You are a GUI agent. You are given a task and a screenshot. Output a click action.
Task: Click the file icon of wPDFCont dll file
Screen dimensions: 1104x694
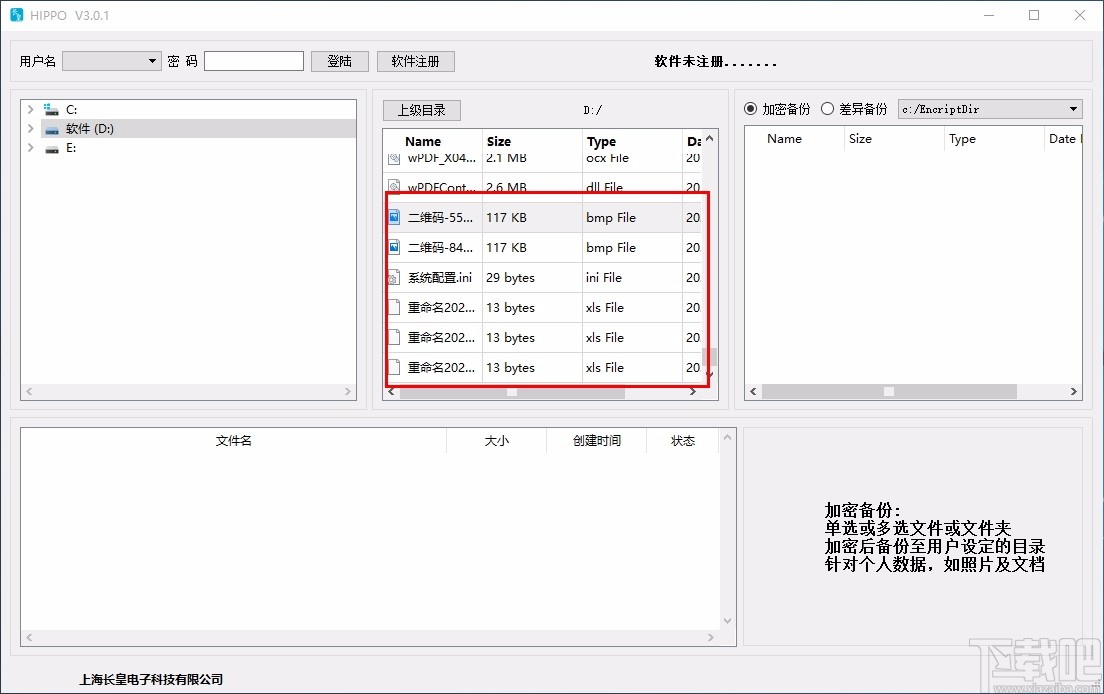[394, 187]
